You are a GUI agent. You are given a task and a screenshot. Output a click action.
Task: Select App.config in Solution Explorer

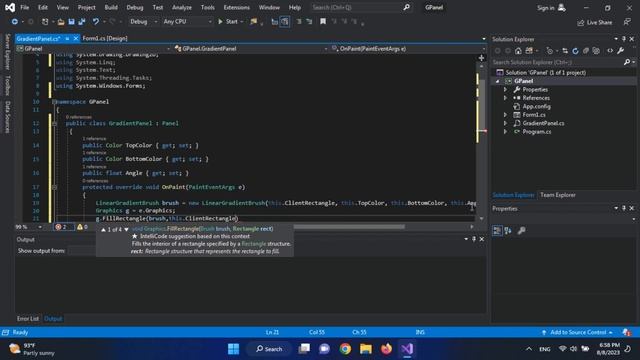(536, 107)
